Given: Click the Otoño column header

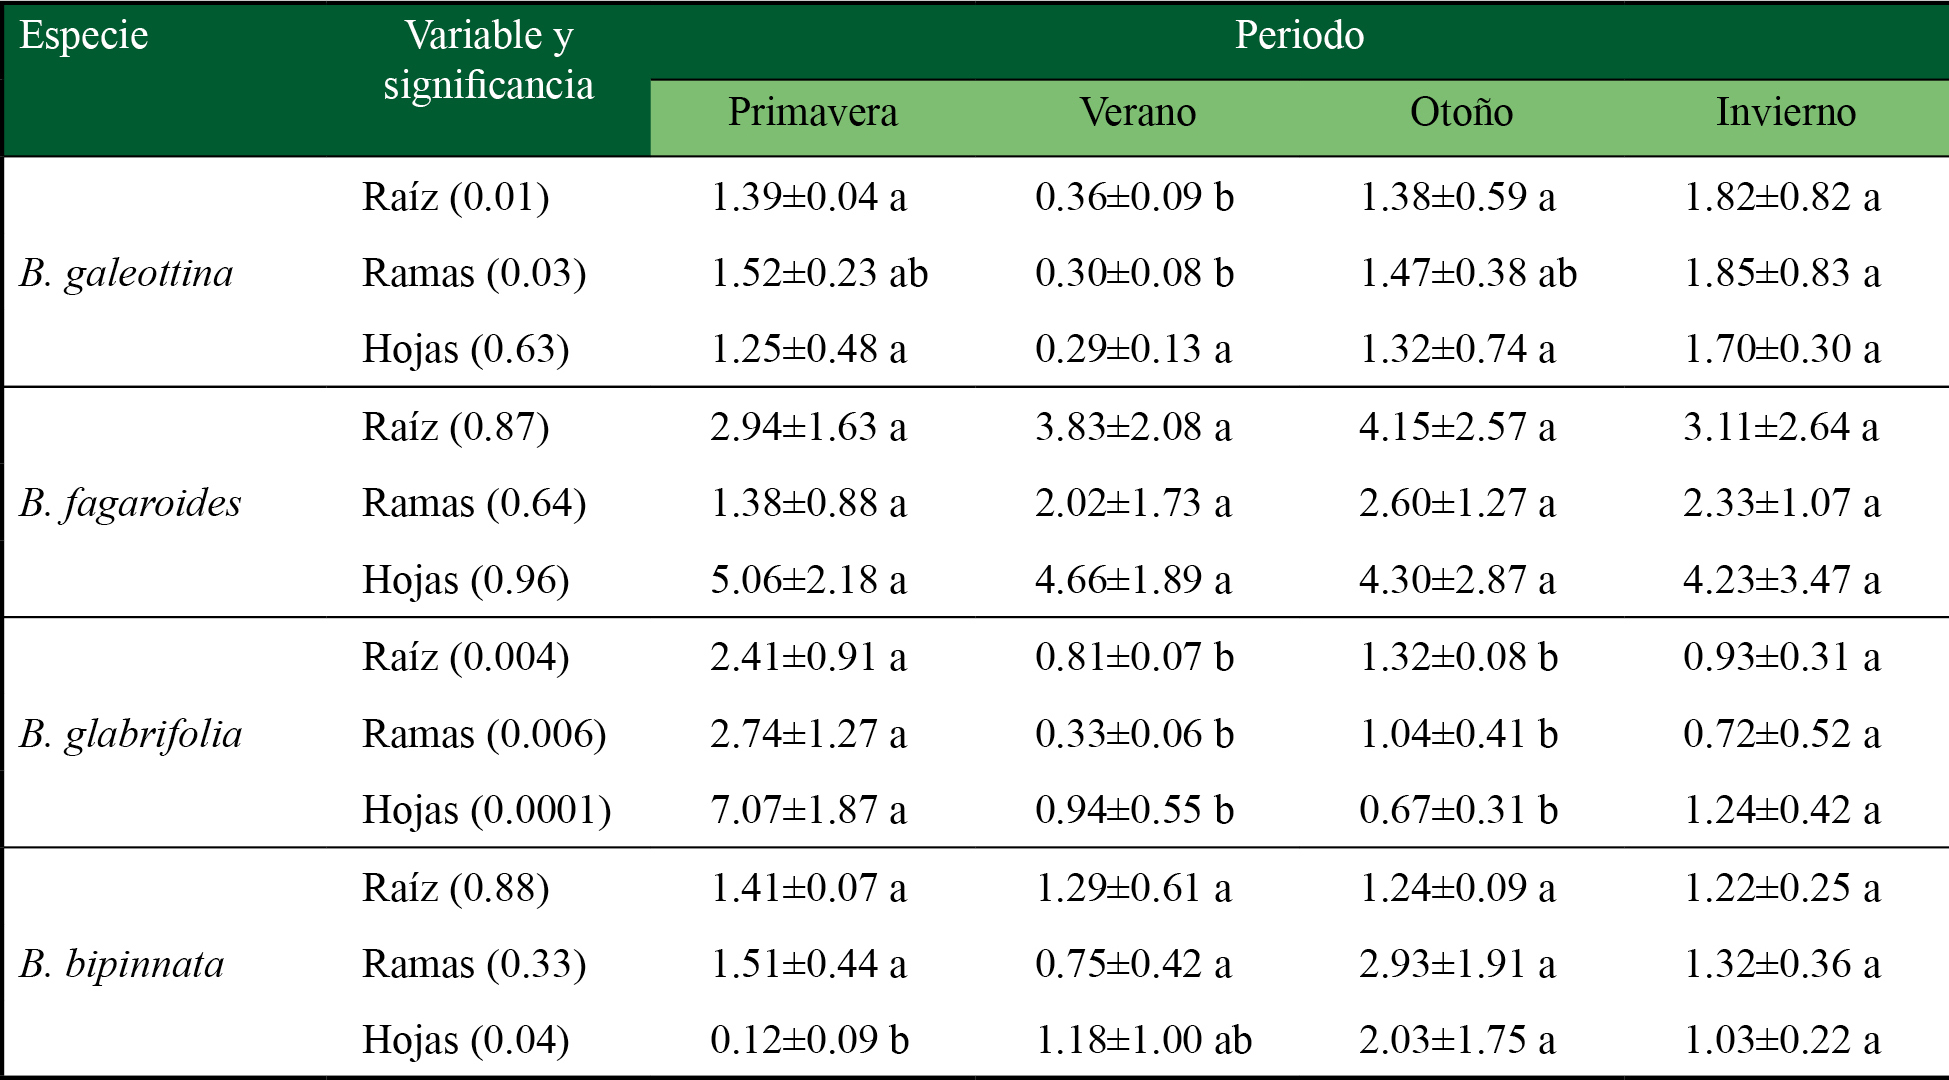Looking at the screenshot, I should (x=1460, y=112).
